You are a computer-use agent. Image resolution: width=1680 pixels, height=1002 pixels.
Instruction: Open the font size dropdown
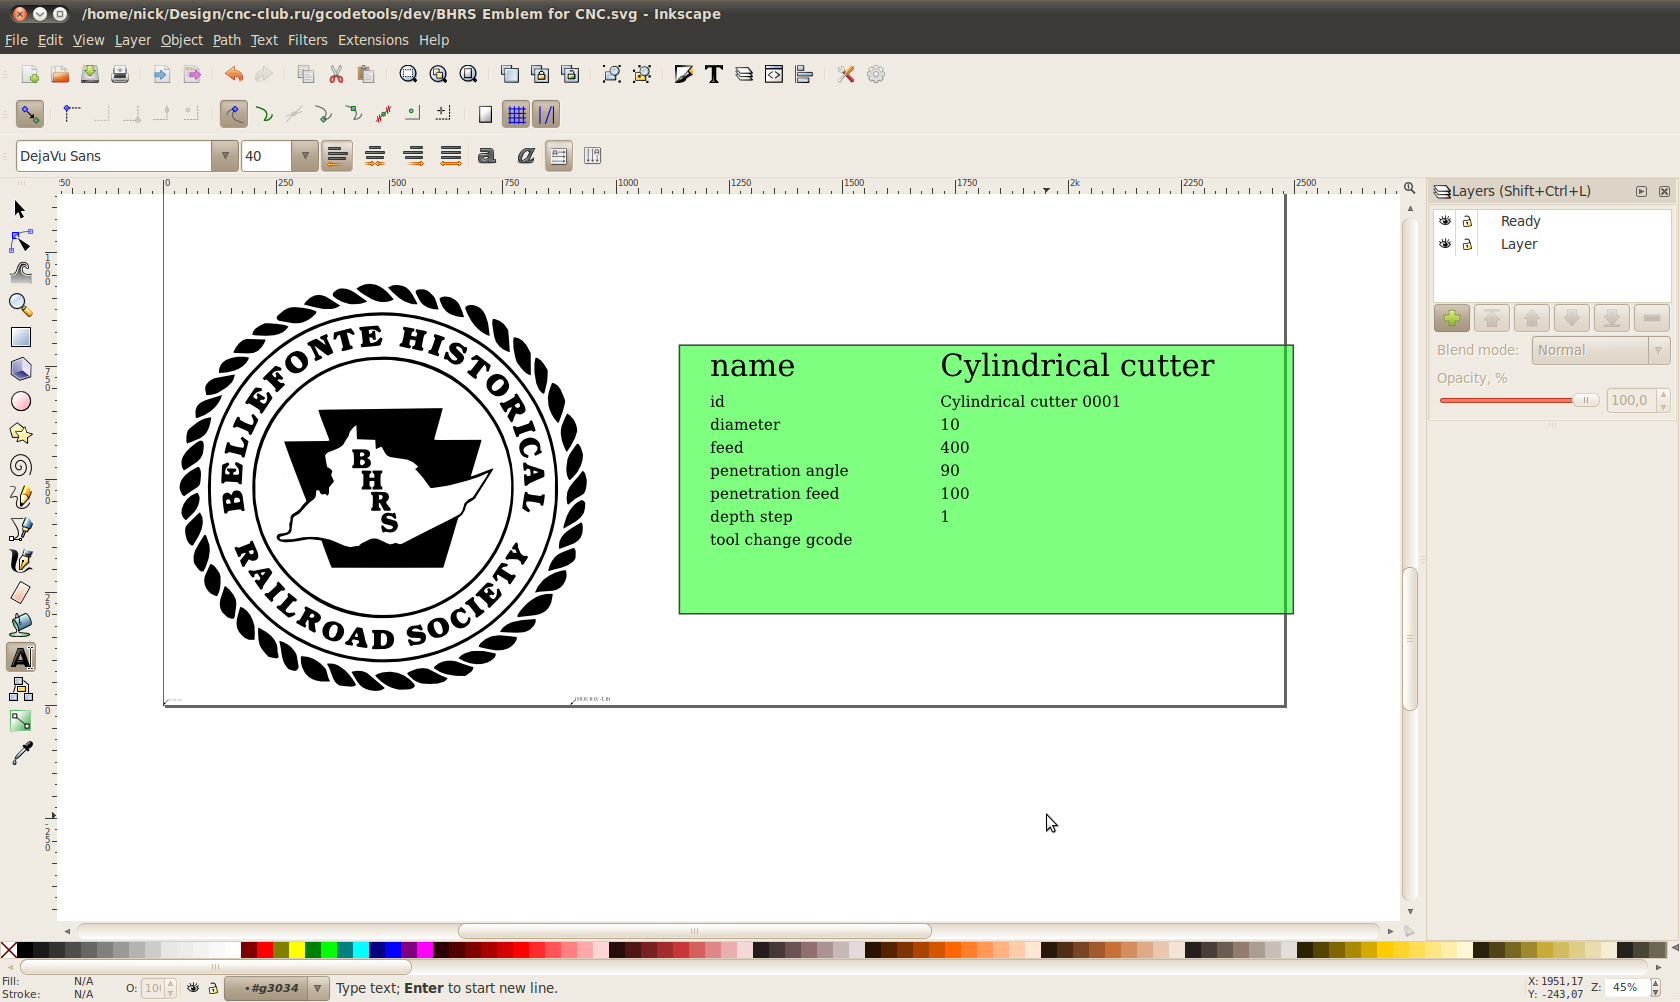305,156
